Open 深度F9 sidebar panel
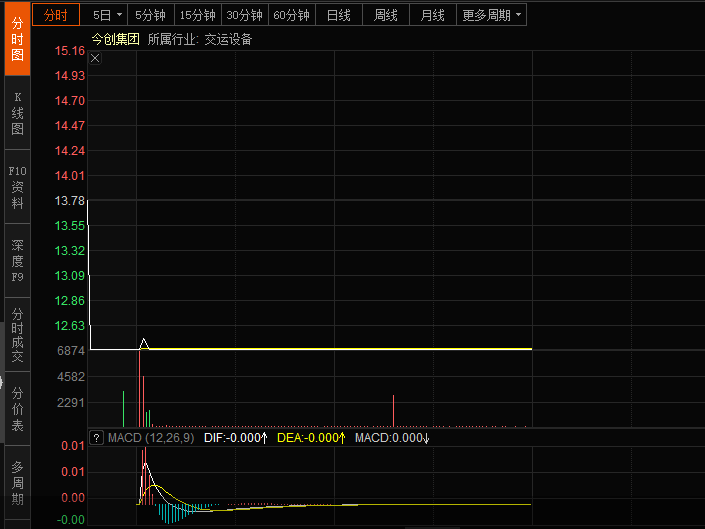 [17, 261]
